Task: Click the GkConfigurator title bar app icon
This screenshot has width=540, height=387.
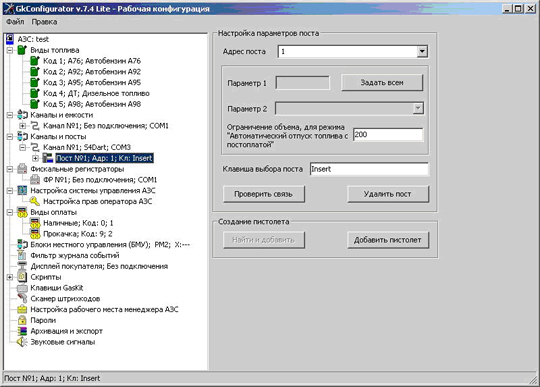Action: coord(9,9)
